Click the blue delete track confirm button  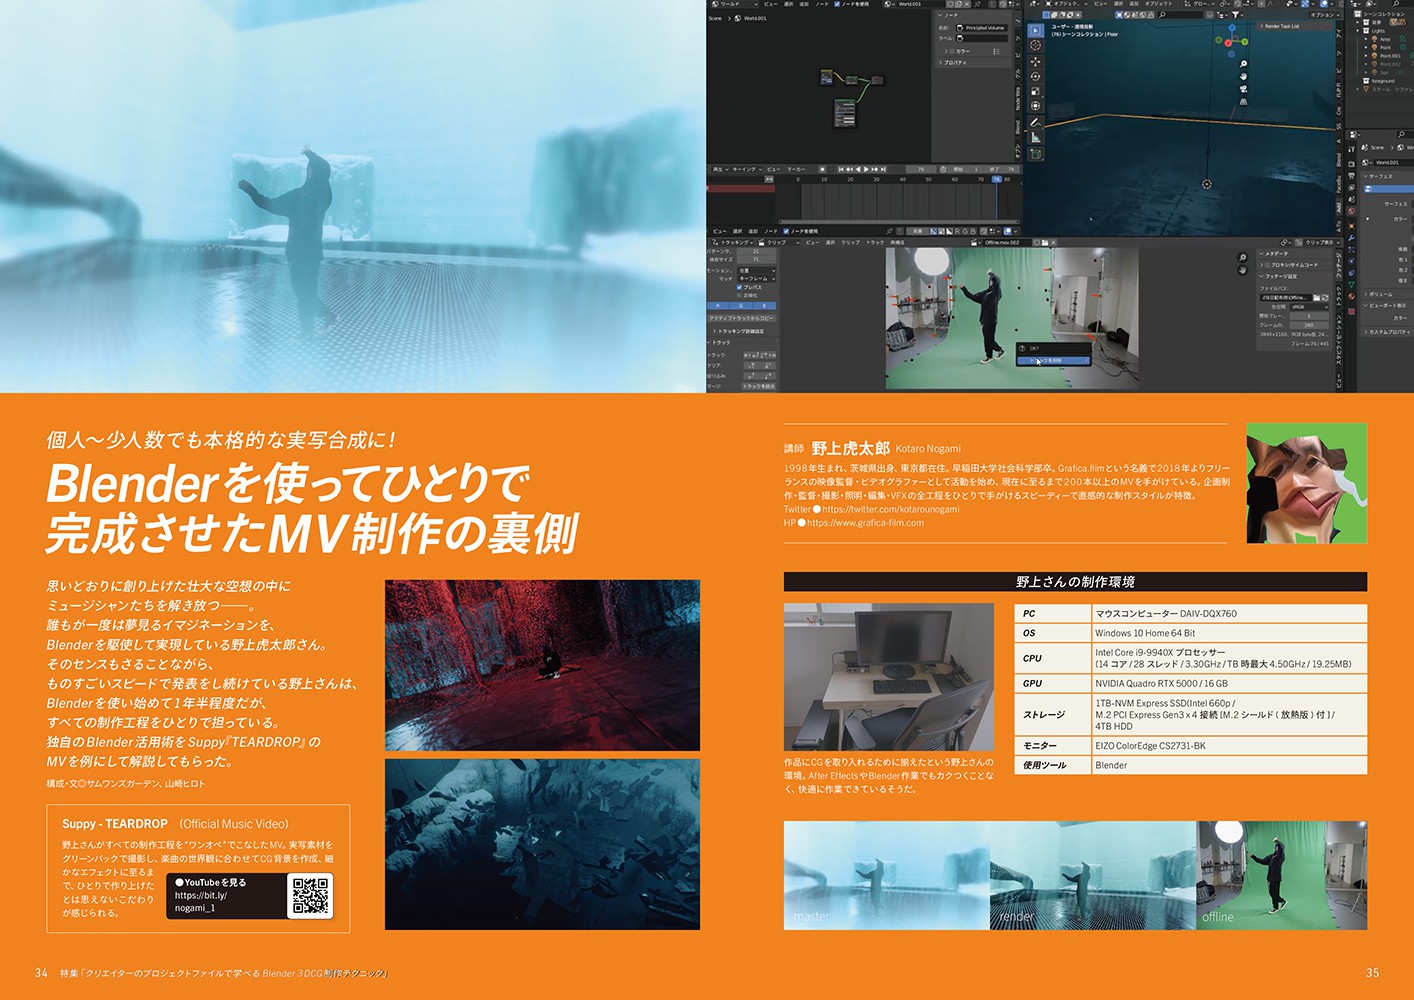(x=1051, y=360)
